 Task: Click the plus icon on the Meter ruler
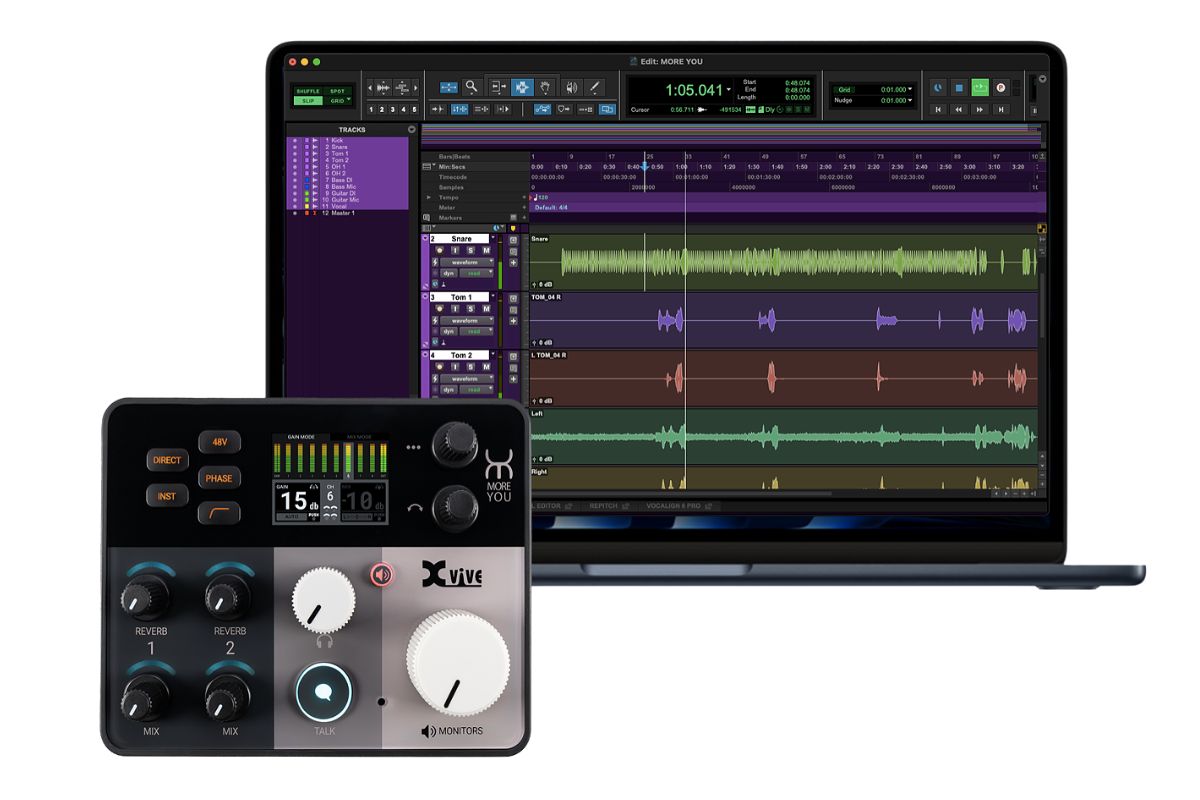click(523, 208)
